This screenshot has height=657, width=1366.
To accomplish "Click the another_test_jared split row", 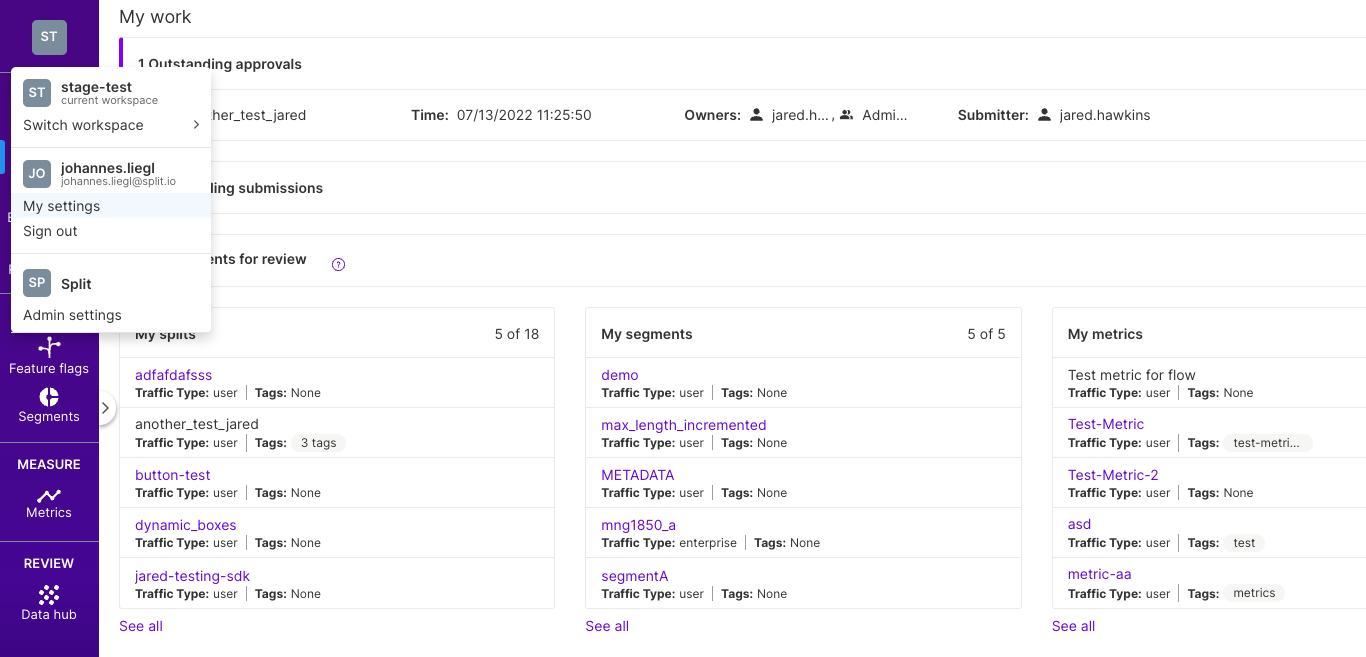I will tap(337, 433).
